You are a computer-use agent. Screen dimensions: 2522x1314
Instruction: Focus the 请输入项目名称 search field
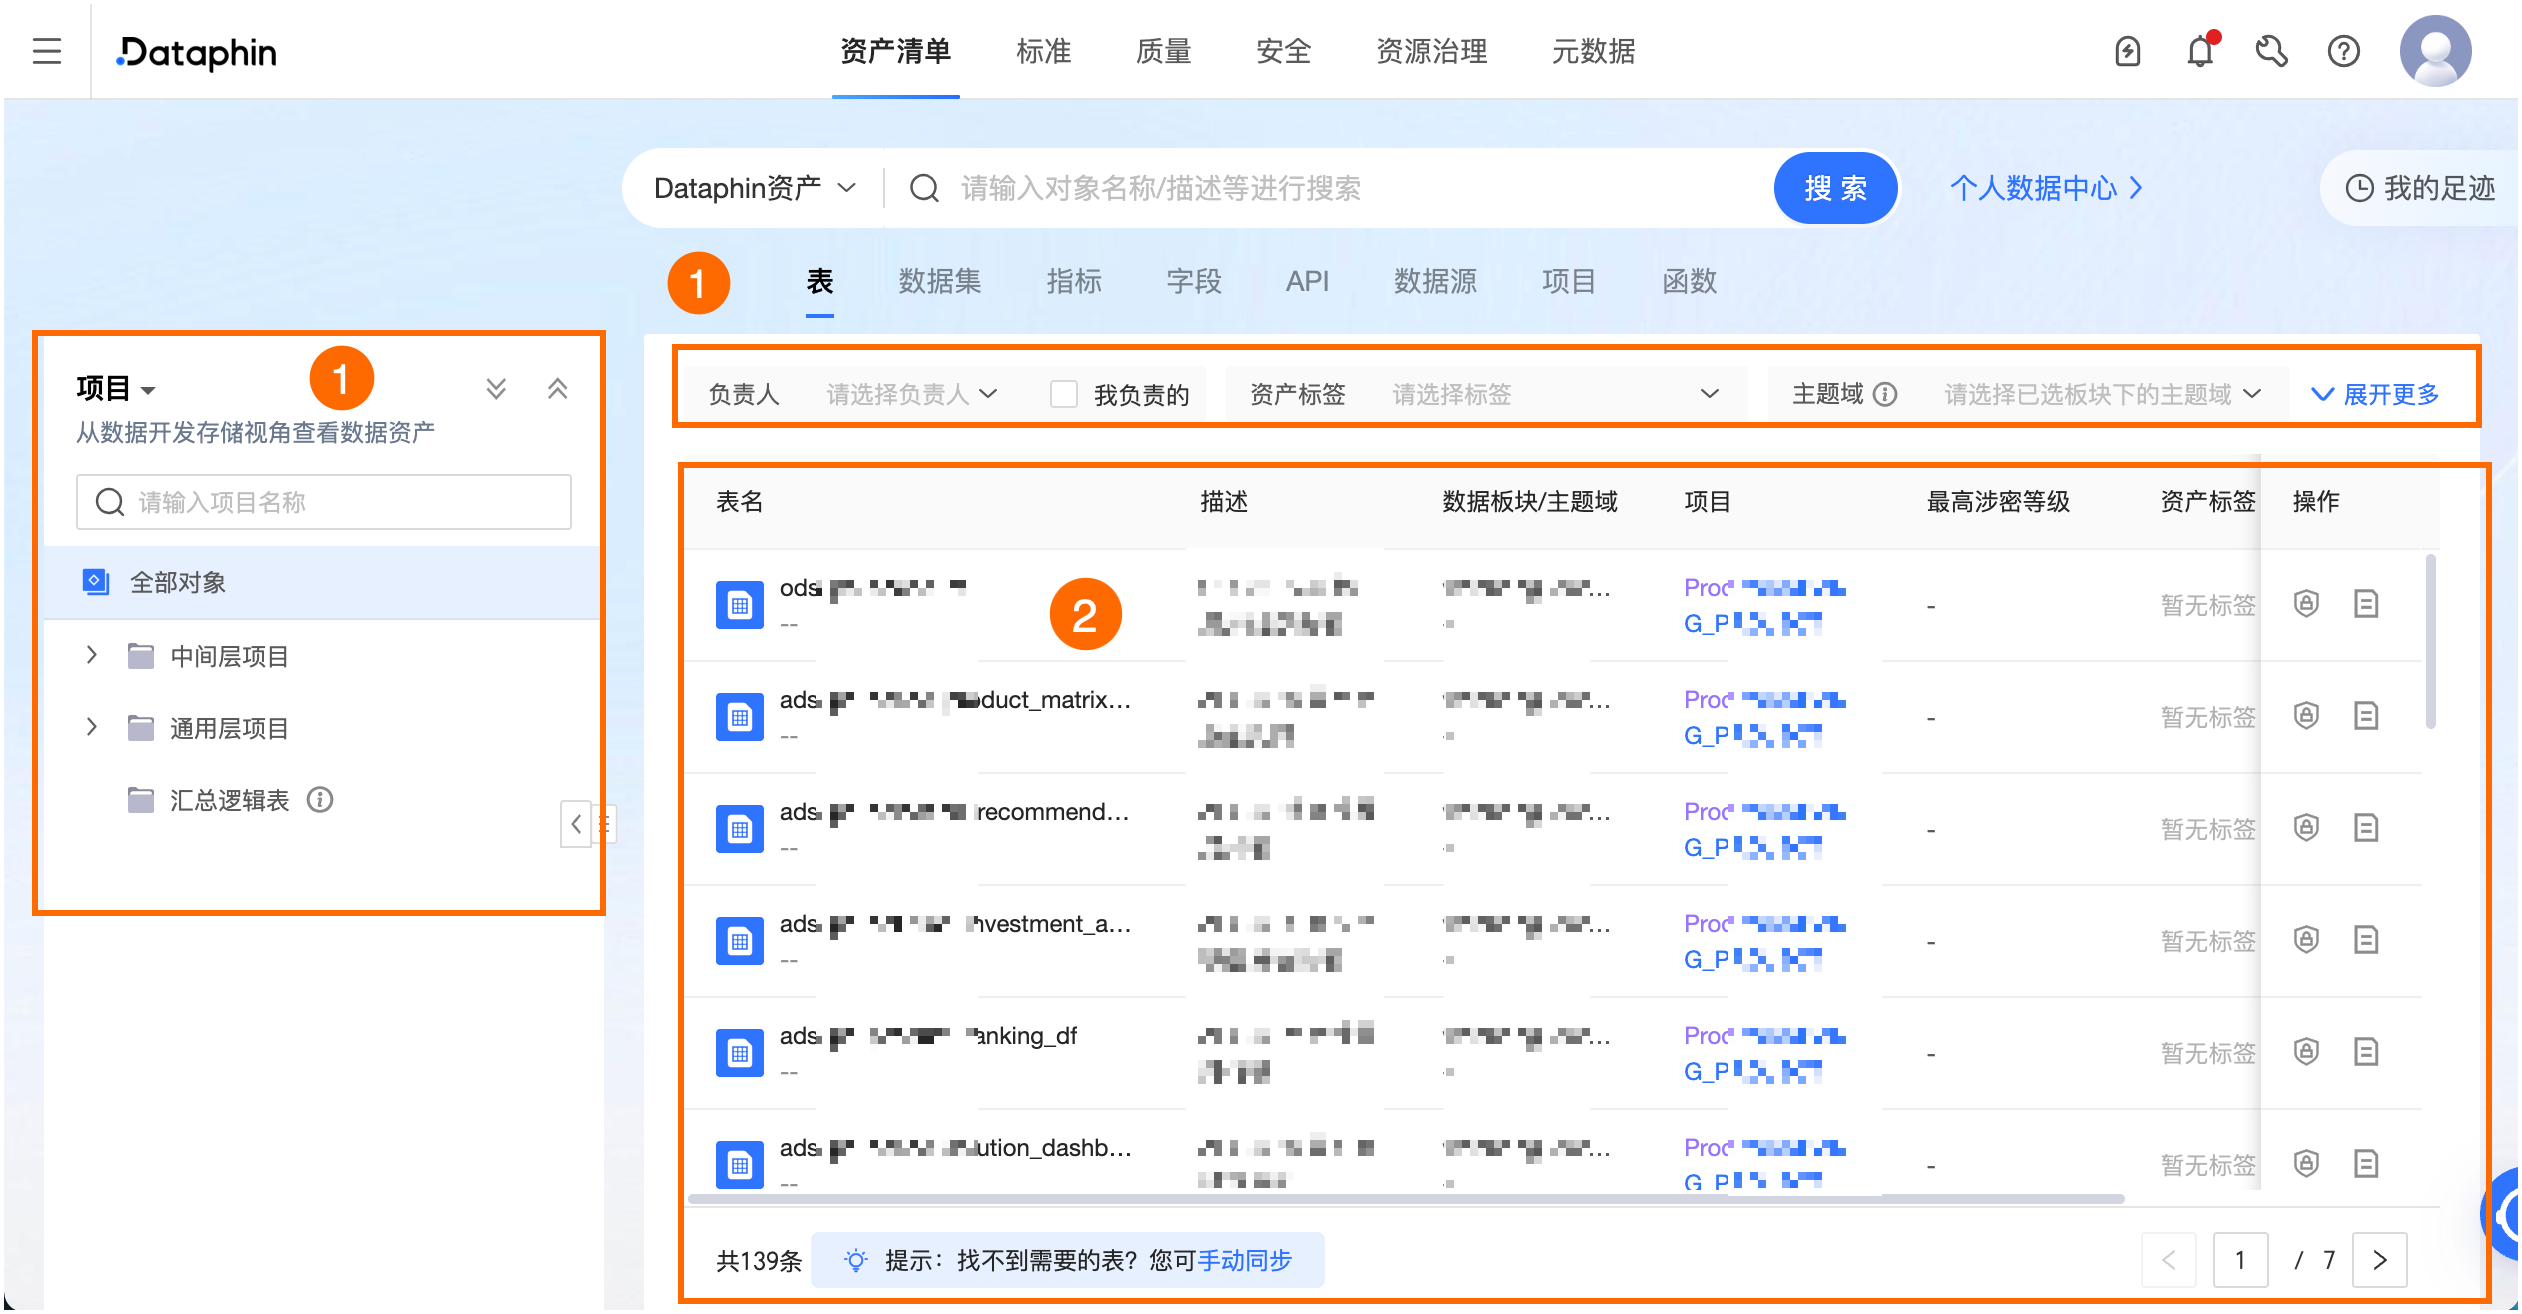click(324, 502)
